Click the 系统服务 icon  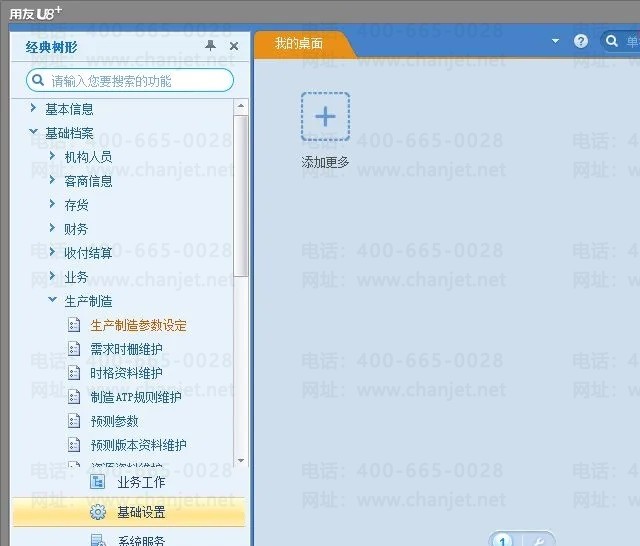(98, 540)
